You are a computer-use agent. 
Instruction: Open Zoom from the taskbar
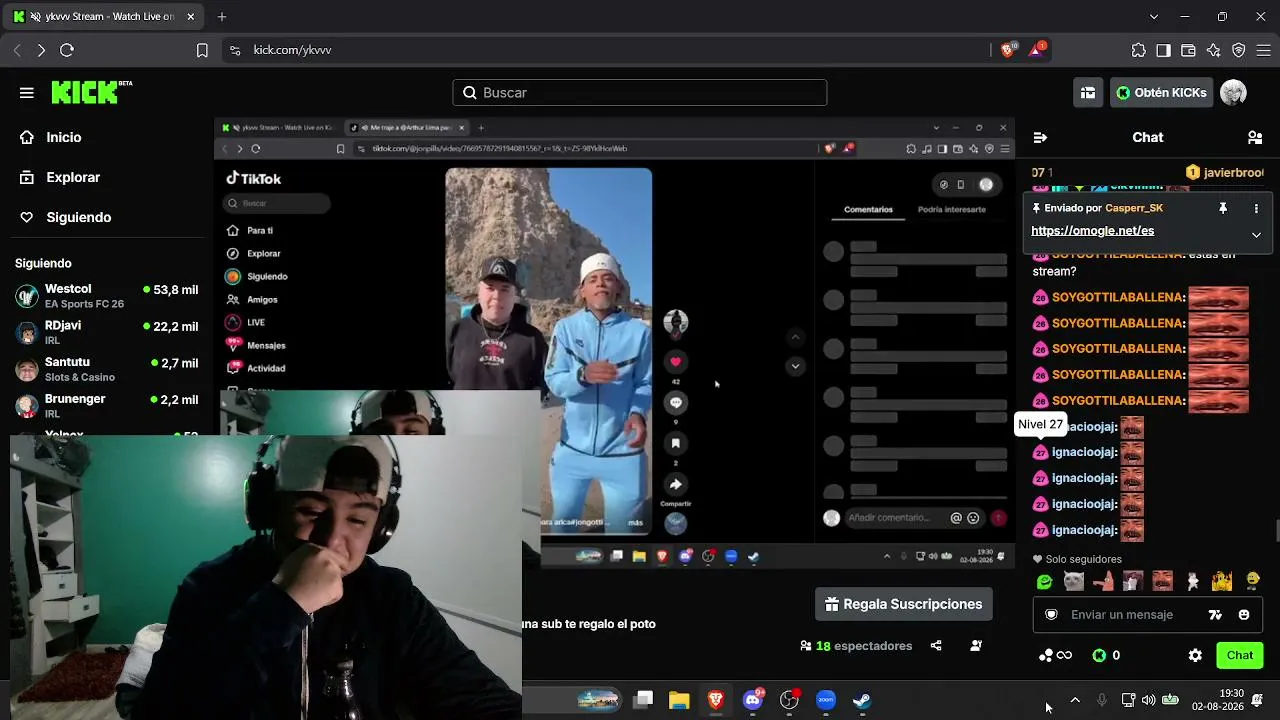click(826, 700)
